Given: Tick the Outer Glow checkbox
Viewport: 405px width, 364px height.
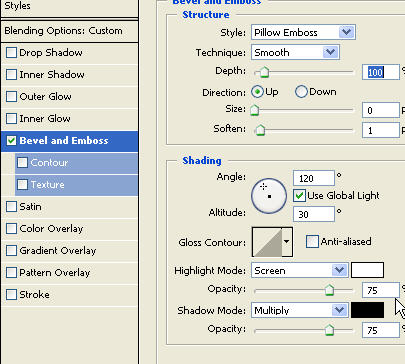Looking at the screenshot, I should (x=11, y=97).
